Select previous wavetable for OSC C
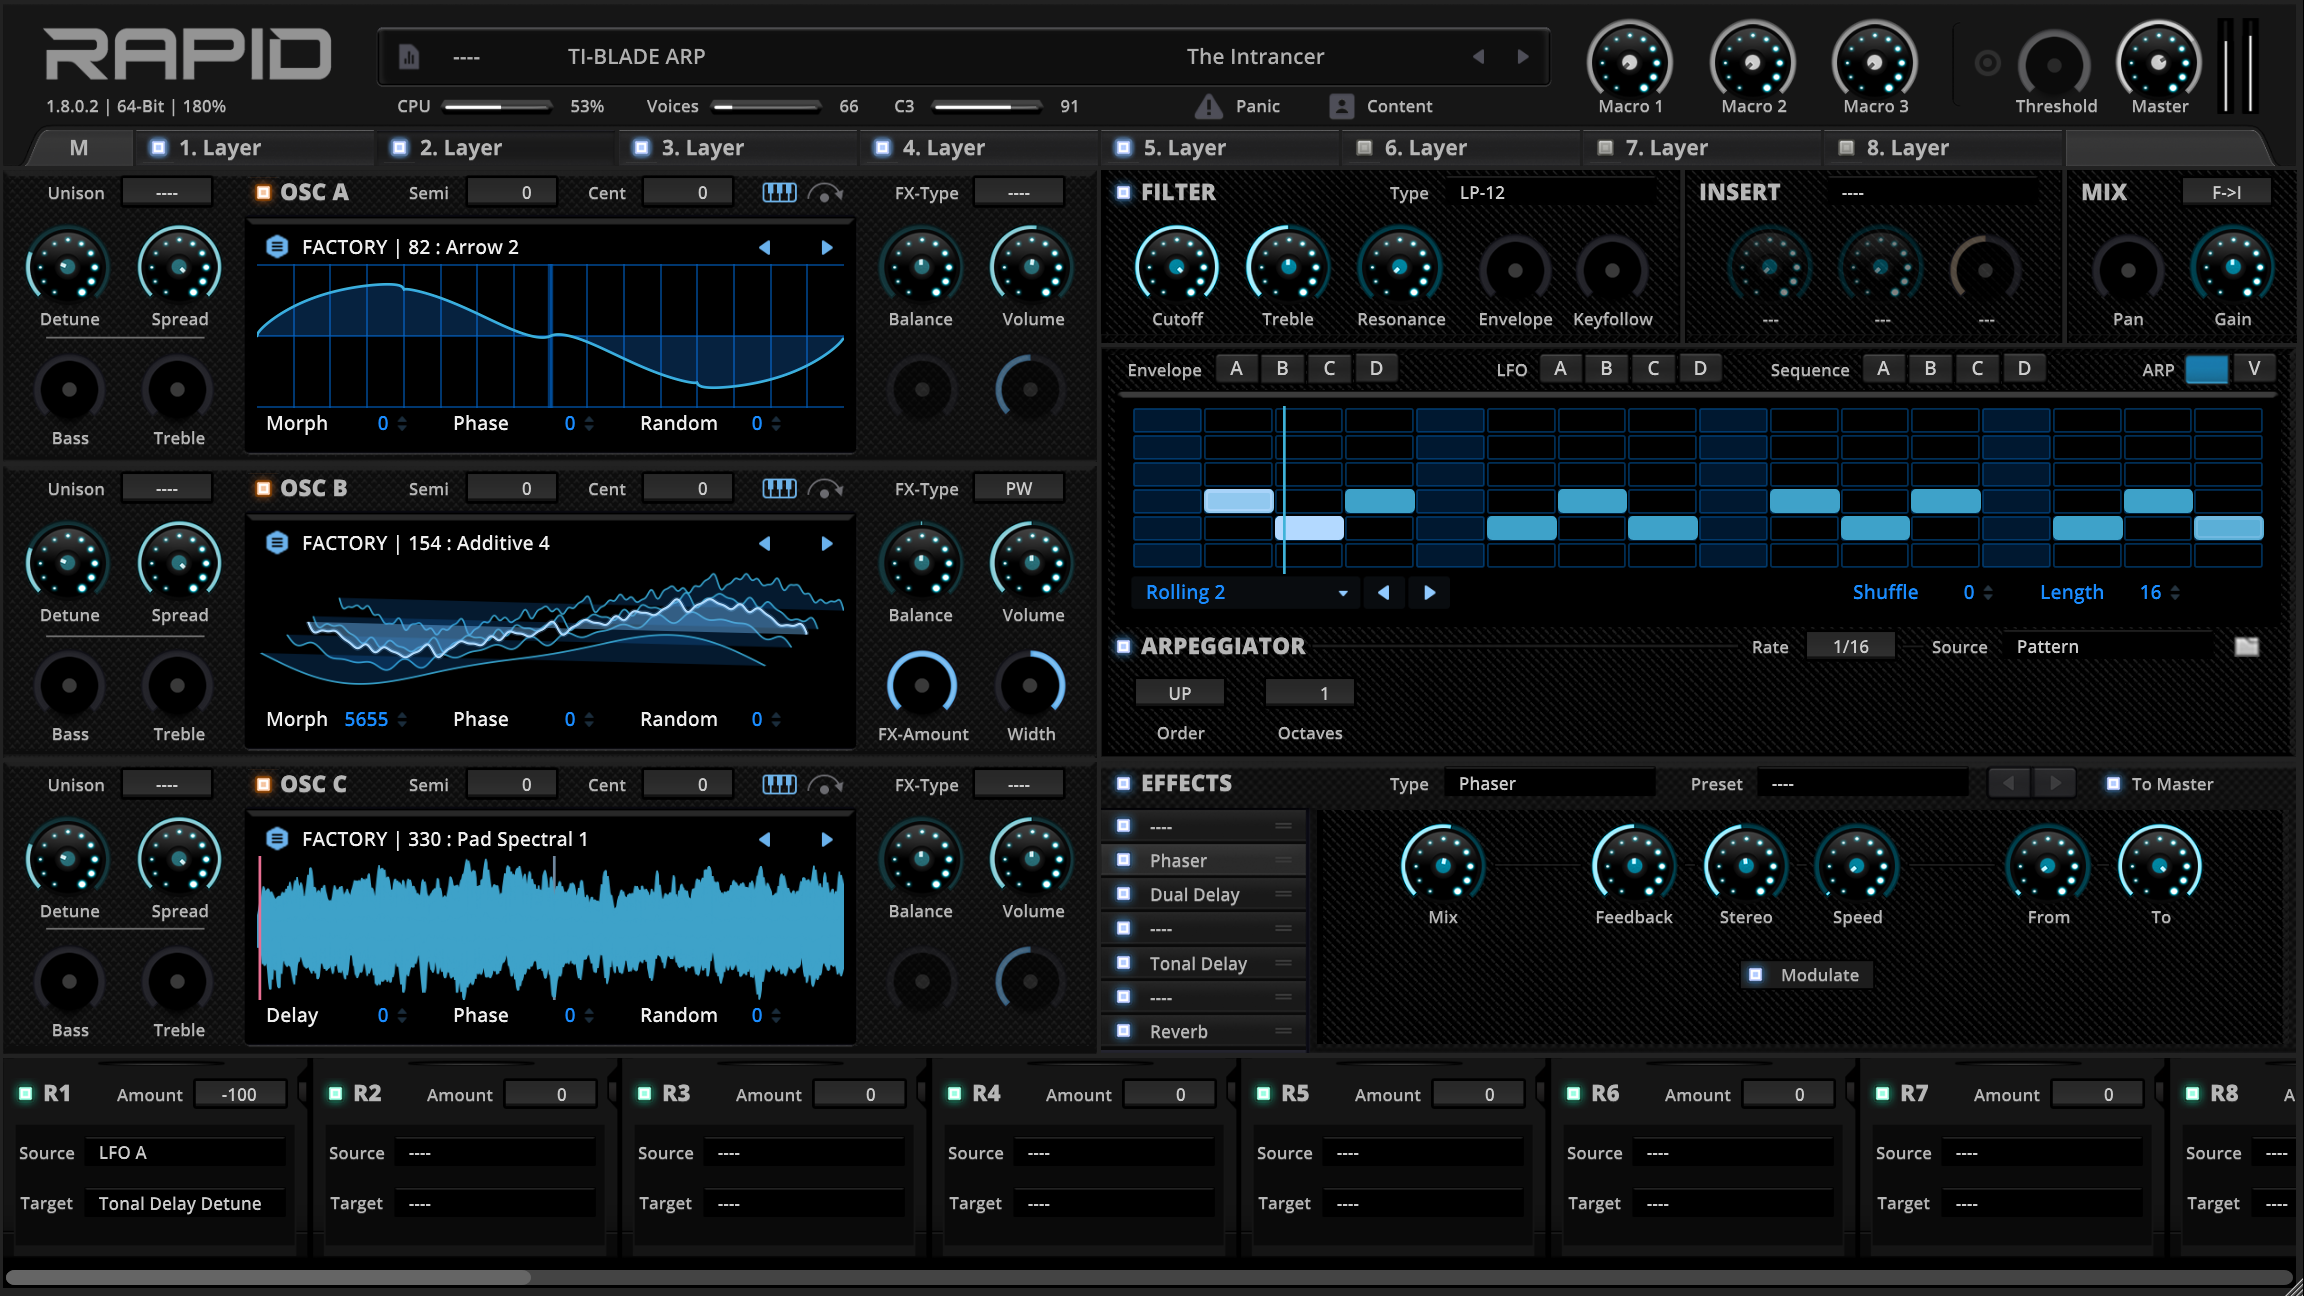 click(x=764, y=839)
